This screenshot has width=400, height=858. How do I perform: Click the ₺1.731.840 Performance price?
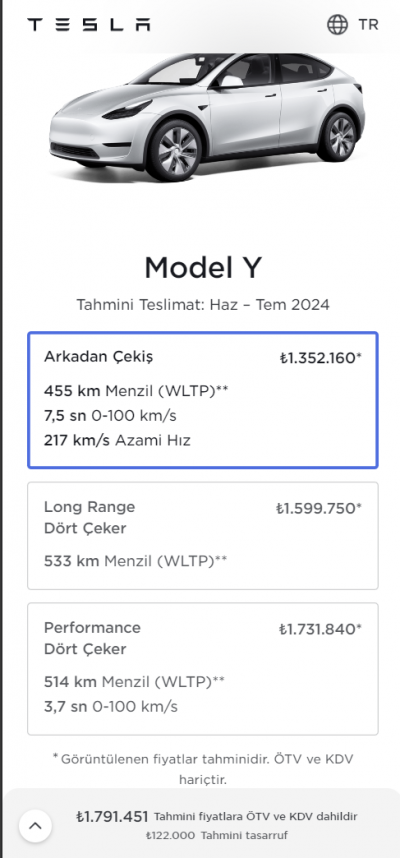320,629
